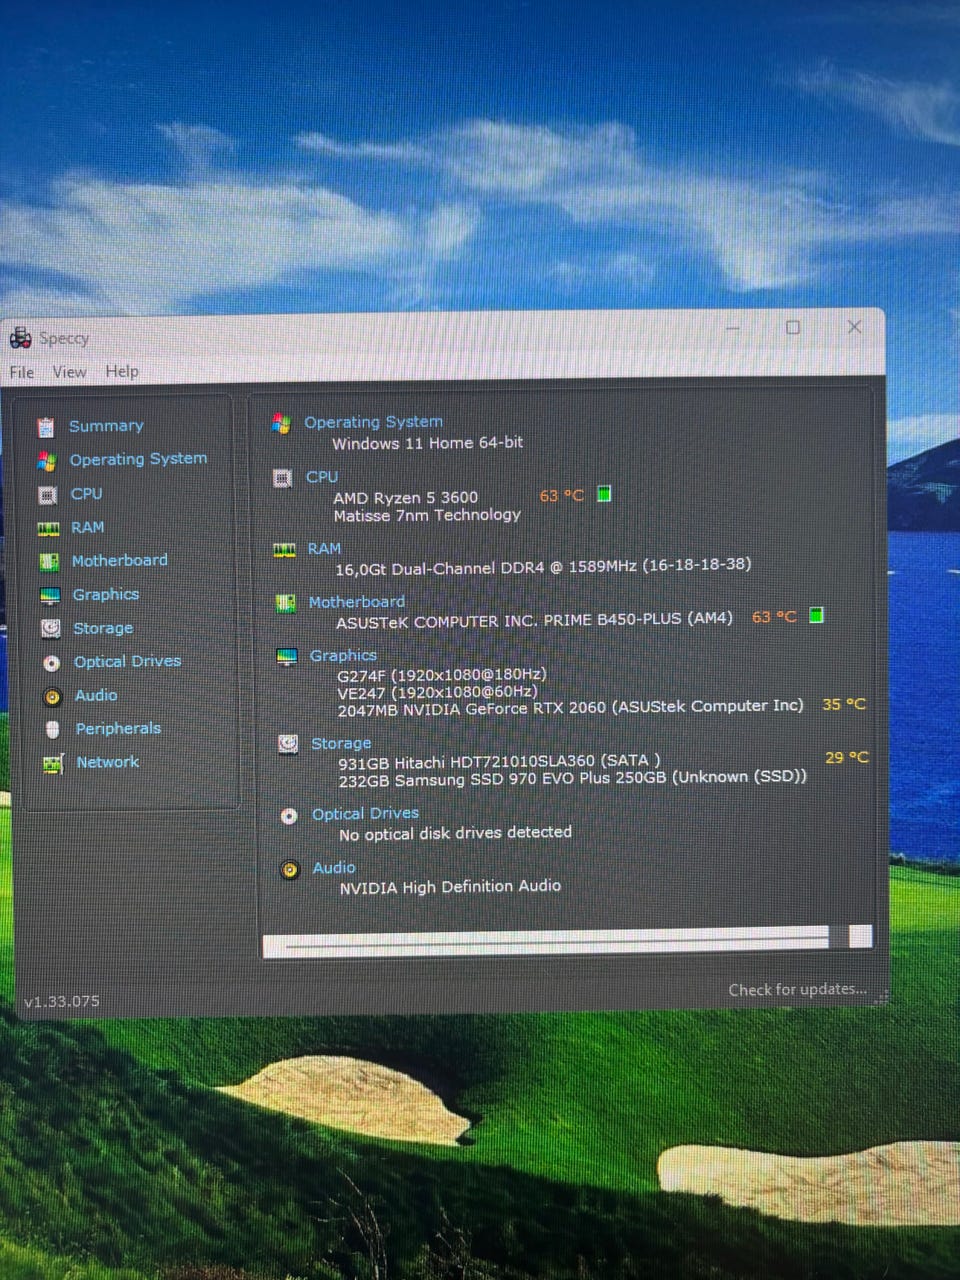Click the NVIDIA GeForce RTX 2060 entry

(570, 708)
